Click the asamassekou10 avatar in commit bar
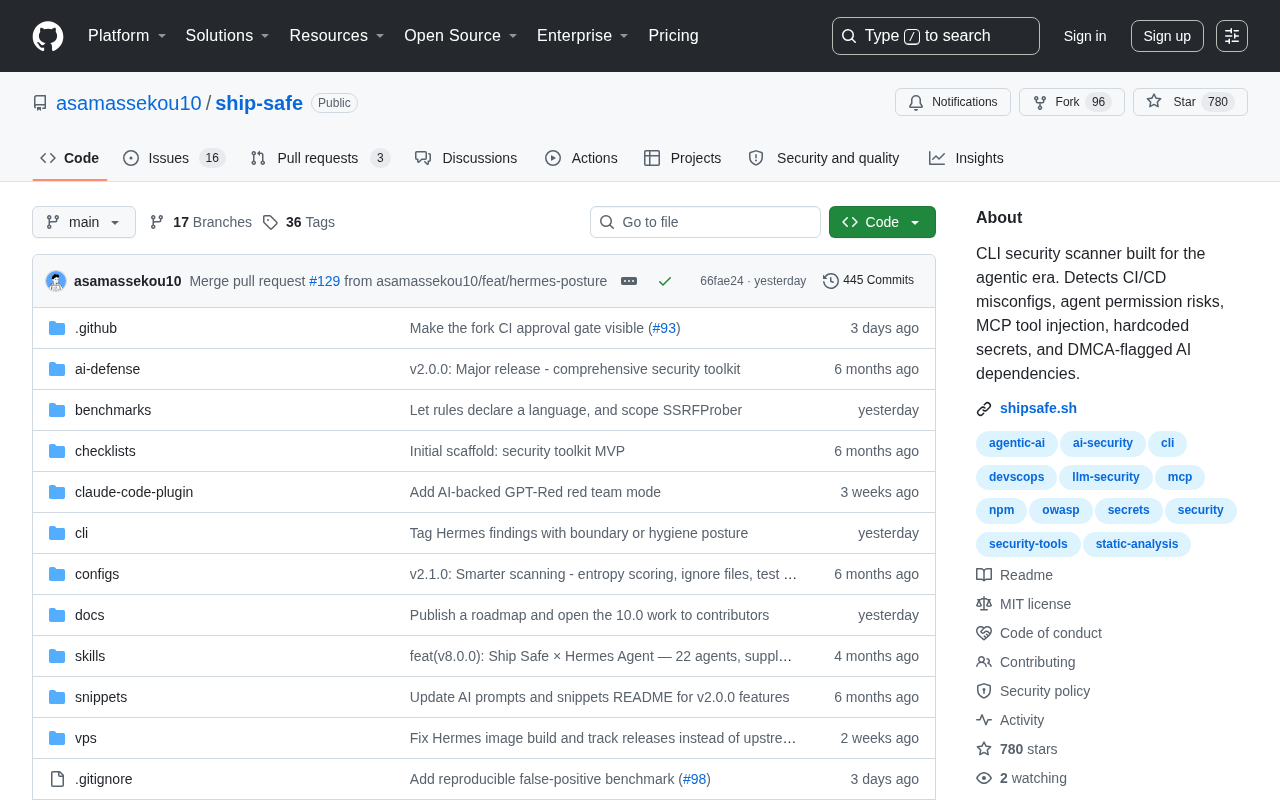 pos(56,281)
